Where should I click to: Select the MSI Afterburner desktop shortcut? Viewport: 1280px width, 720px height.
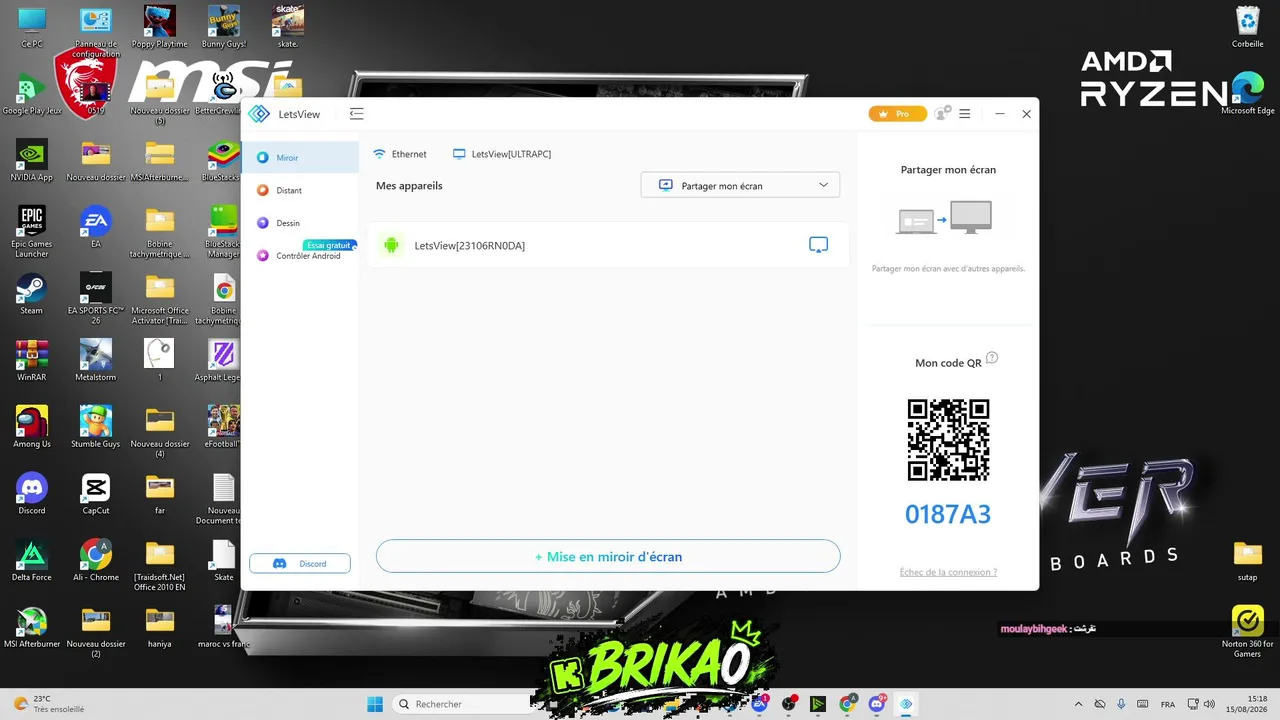(x=32, y=628)
